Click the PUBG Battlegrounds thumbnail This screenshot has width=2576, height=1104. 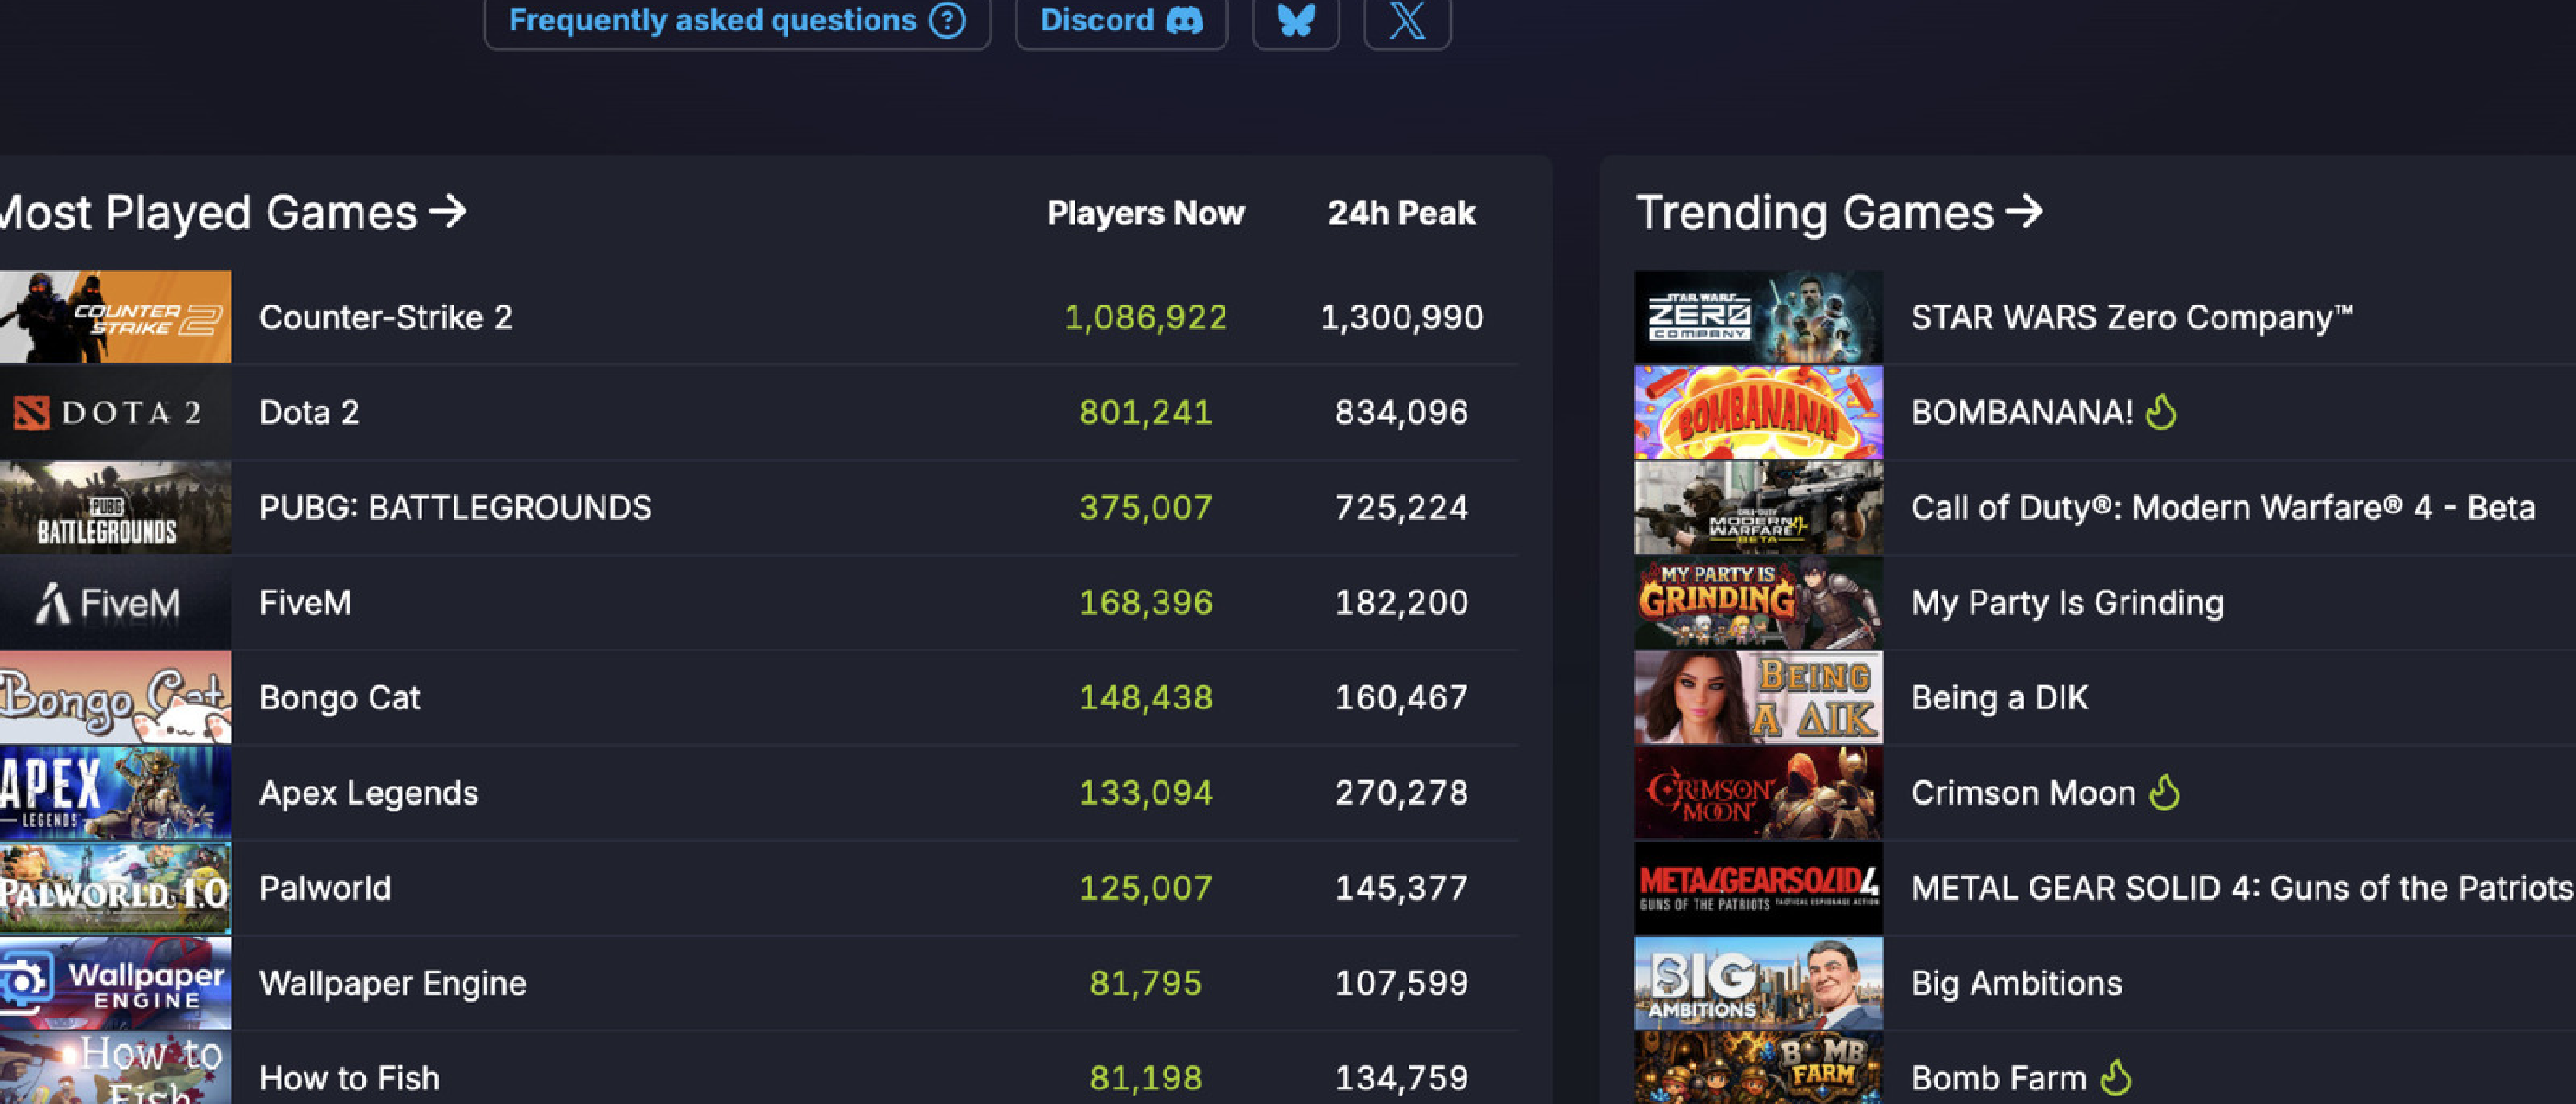pyautogui.click(x=115, y=507)
